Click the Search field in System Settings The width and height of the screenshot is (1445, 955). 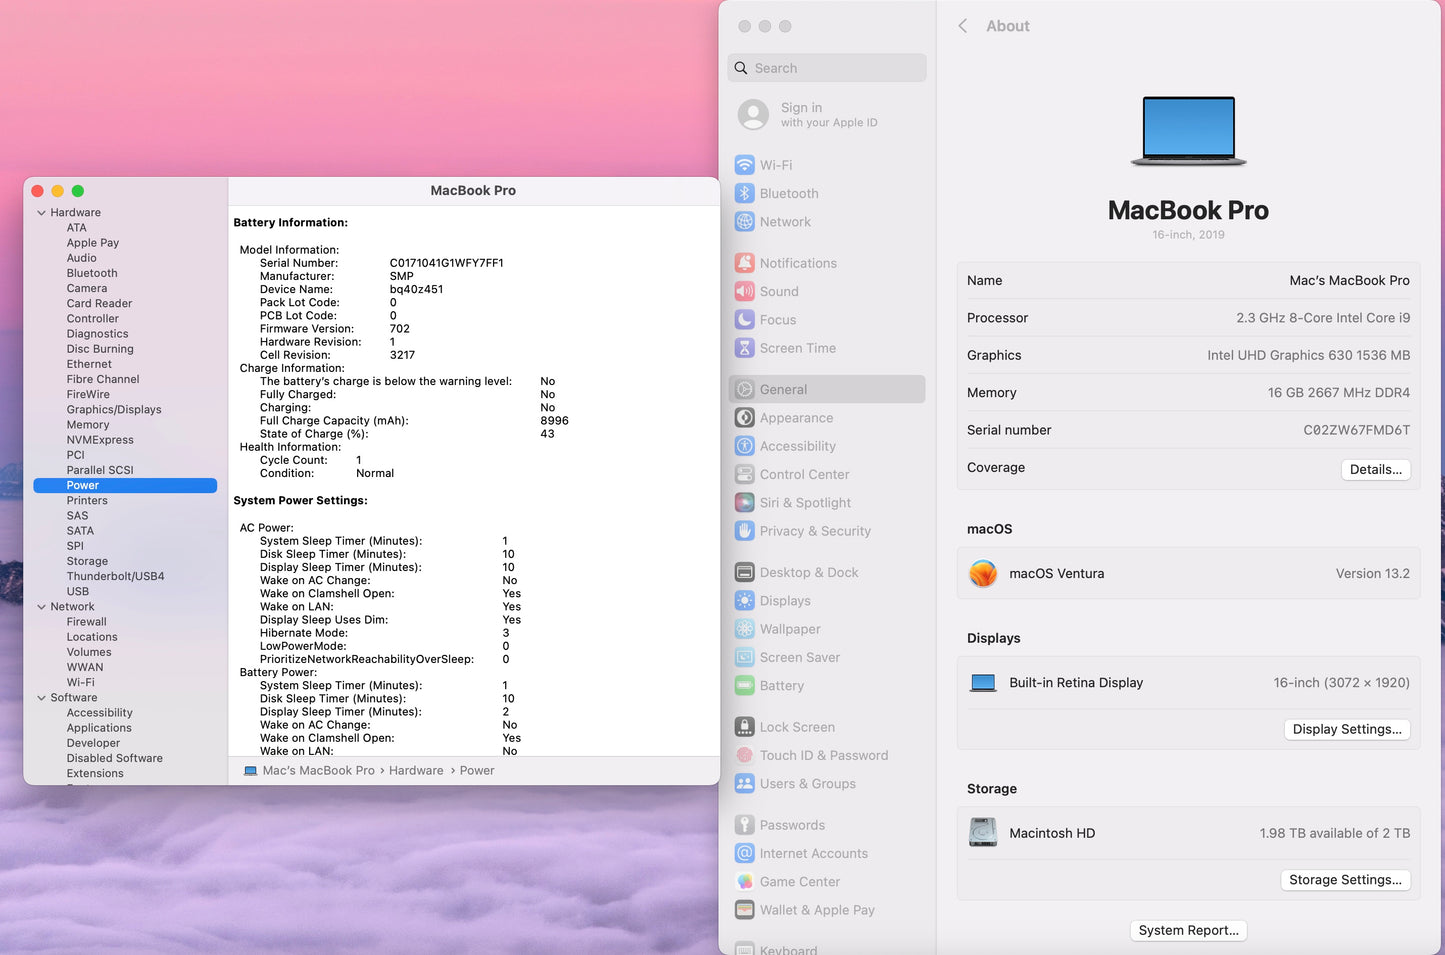[826, 67]
